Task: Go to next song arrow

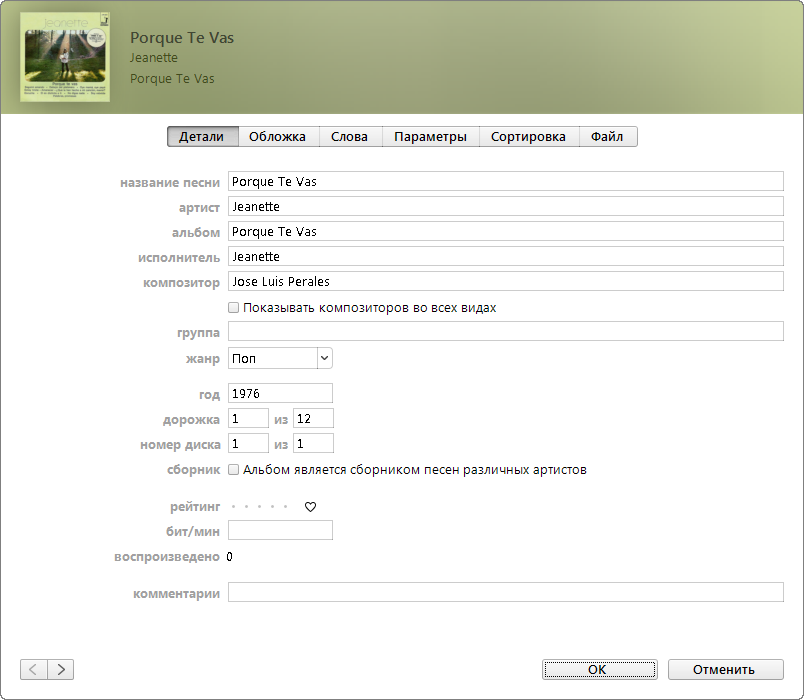Action: coord(61,669)
